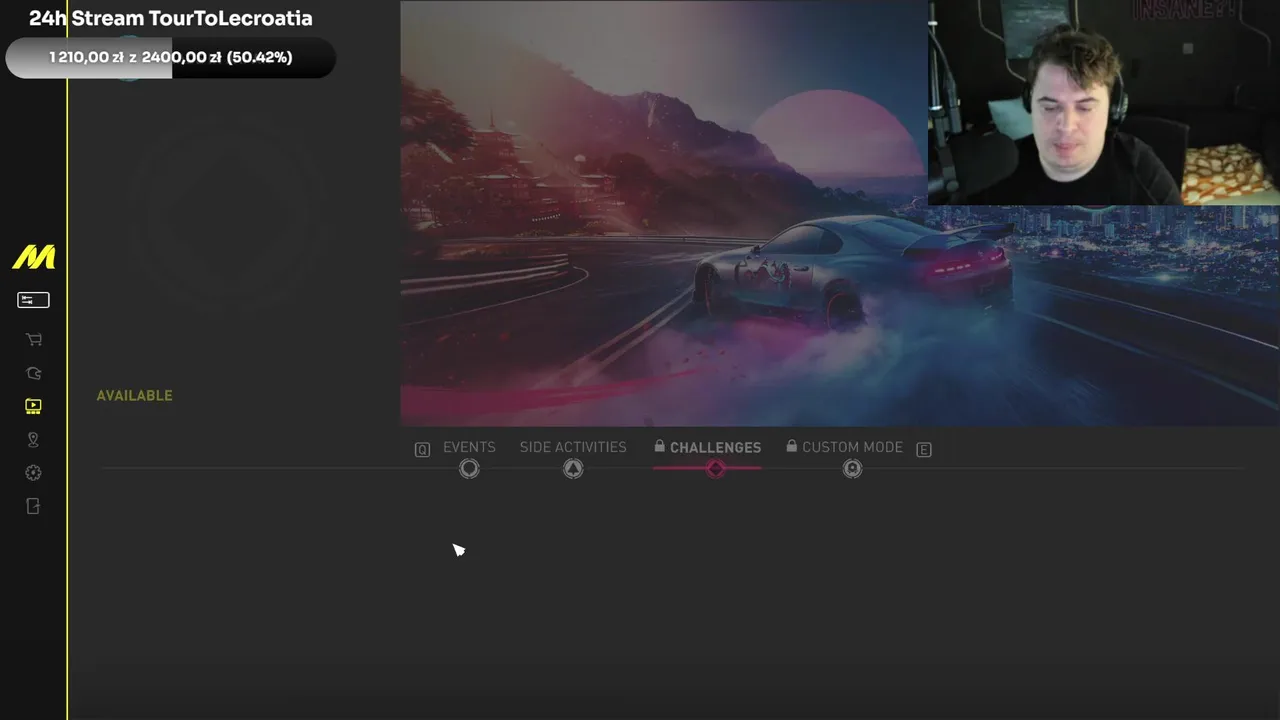The image size is (1280, 720).
Task: Click the donation goal progress bar
Action: click(170, 58)
